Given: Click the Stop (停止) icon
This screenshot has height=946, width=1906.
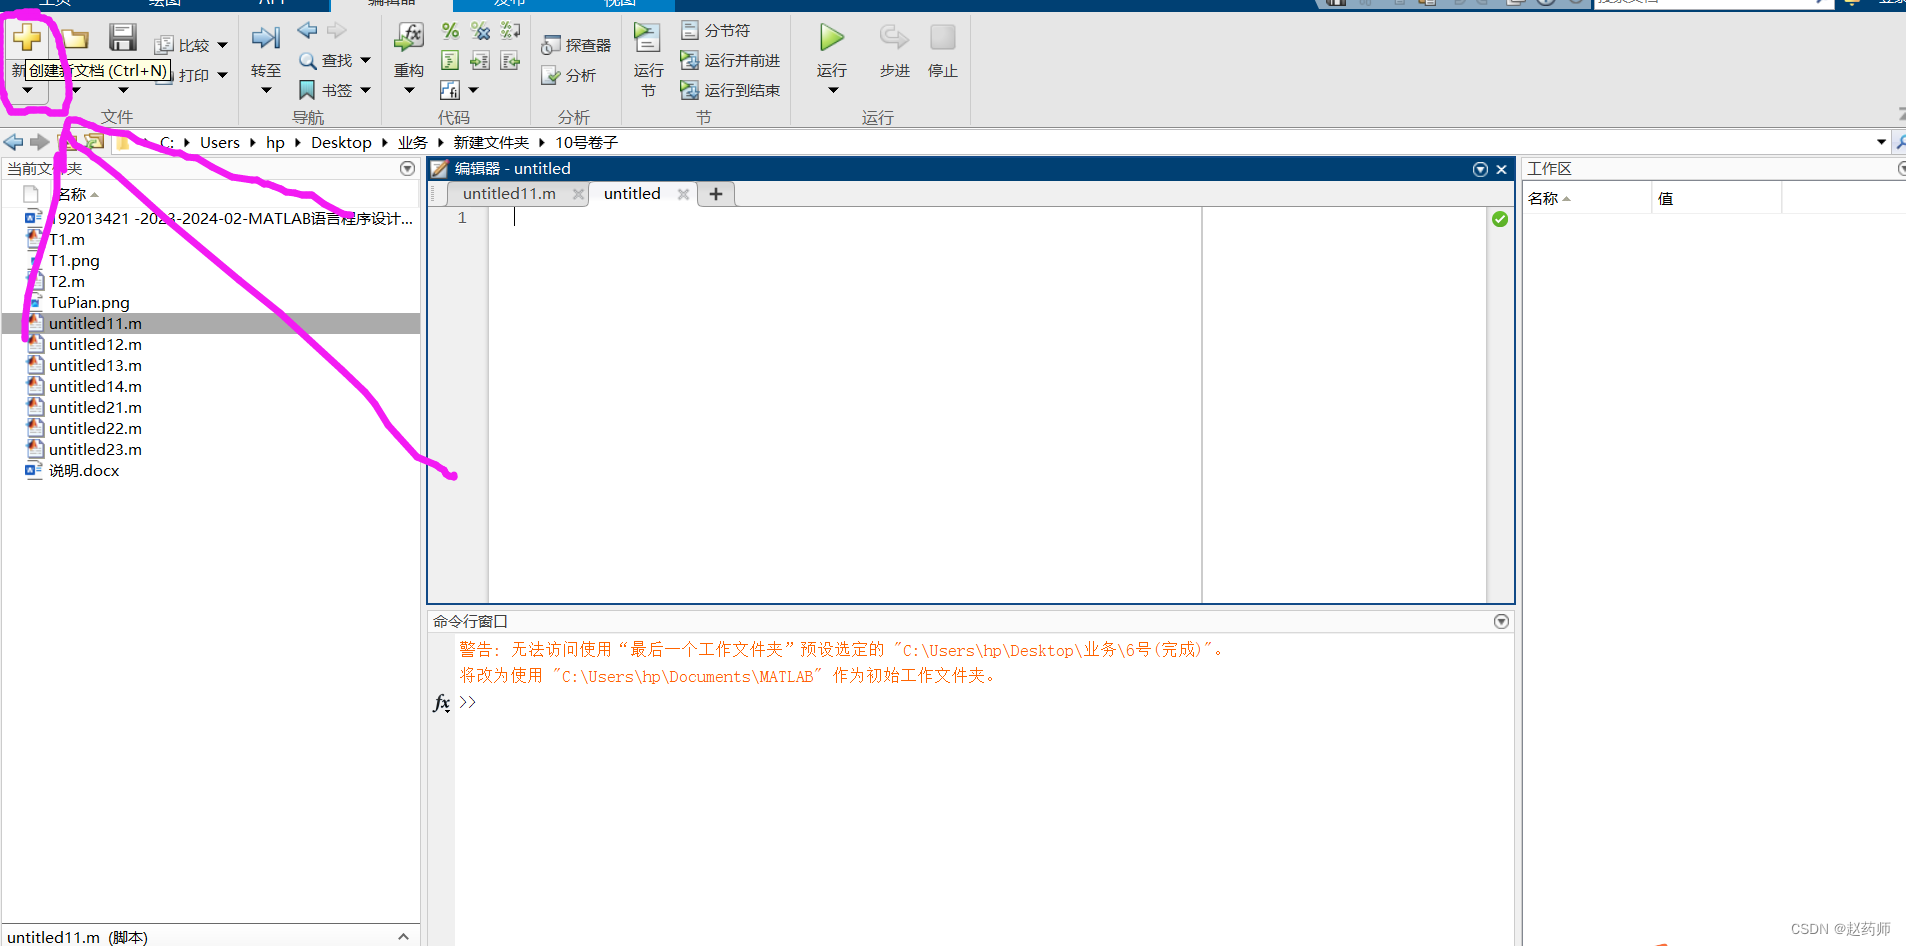Looking at the screenshot, I should (943, 38).
